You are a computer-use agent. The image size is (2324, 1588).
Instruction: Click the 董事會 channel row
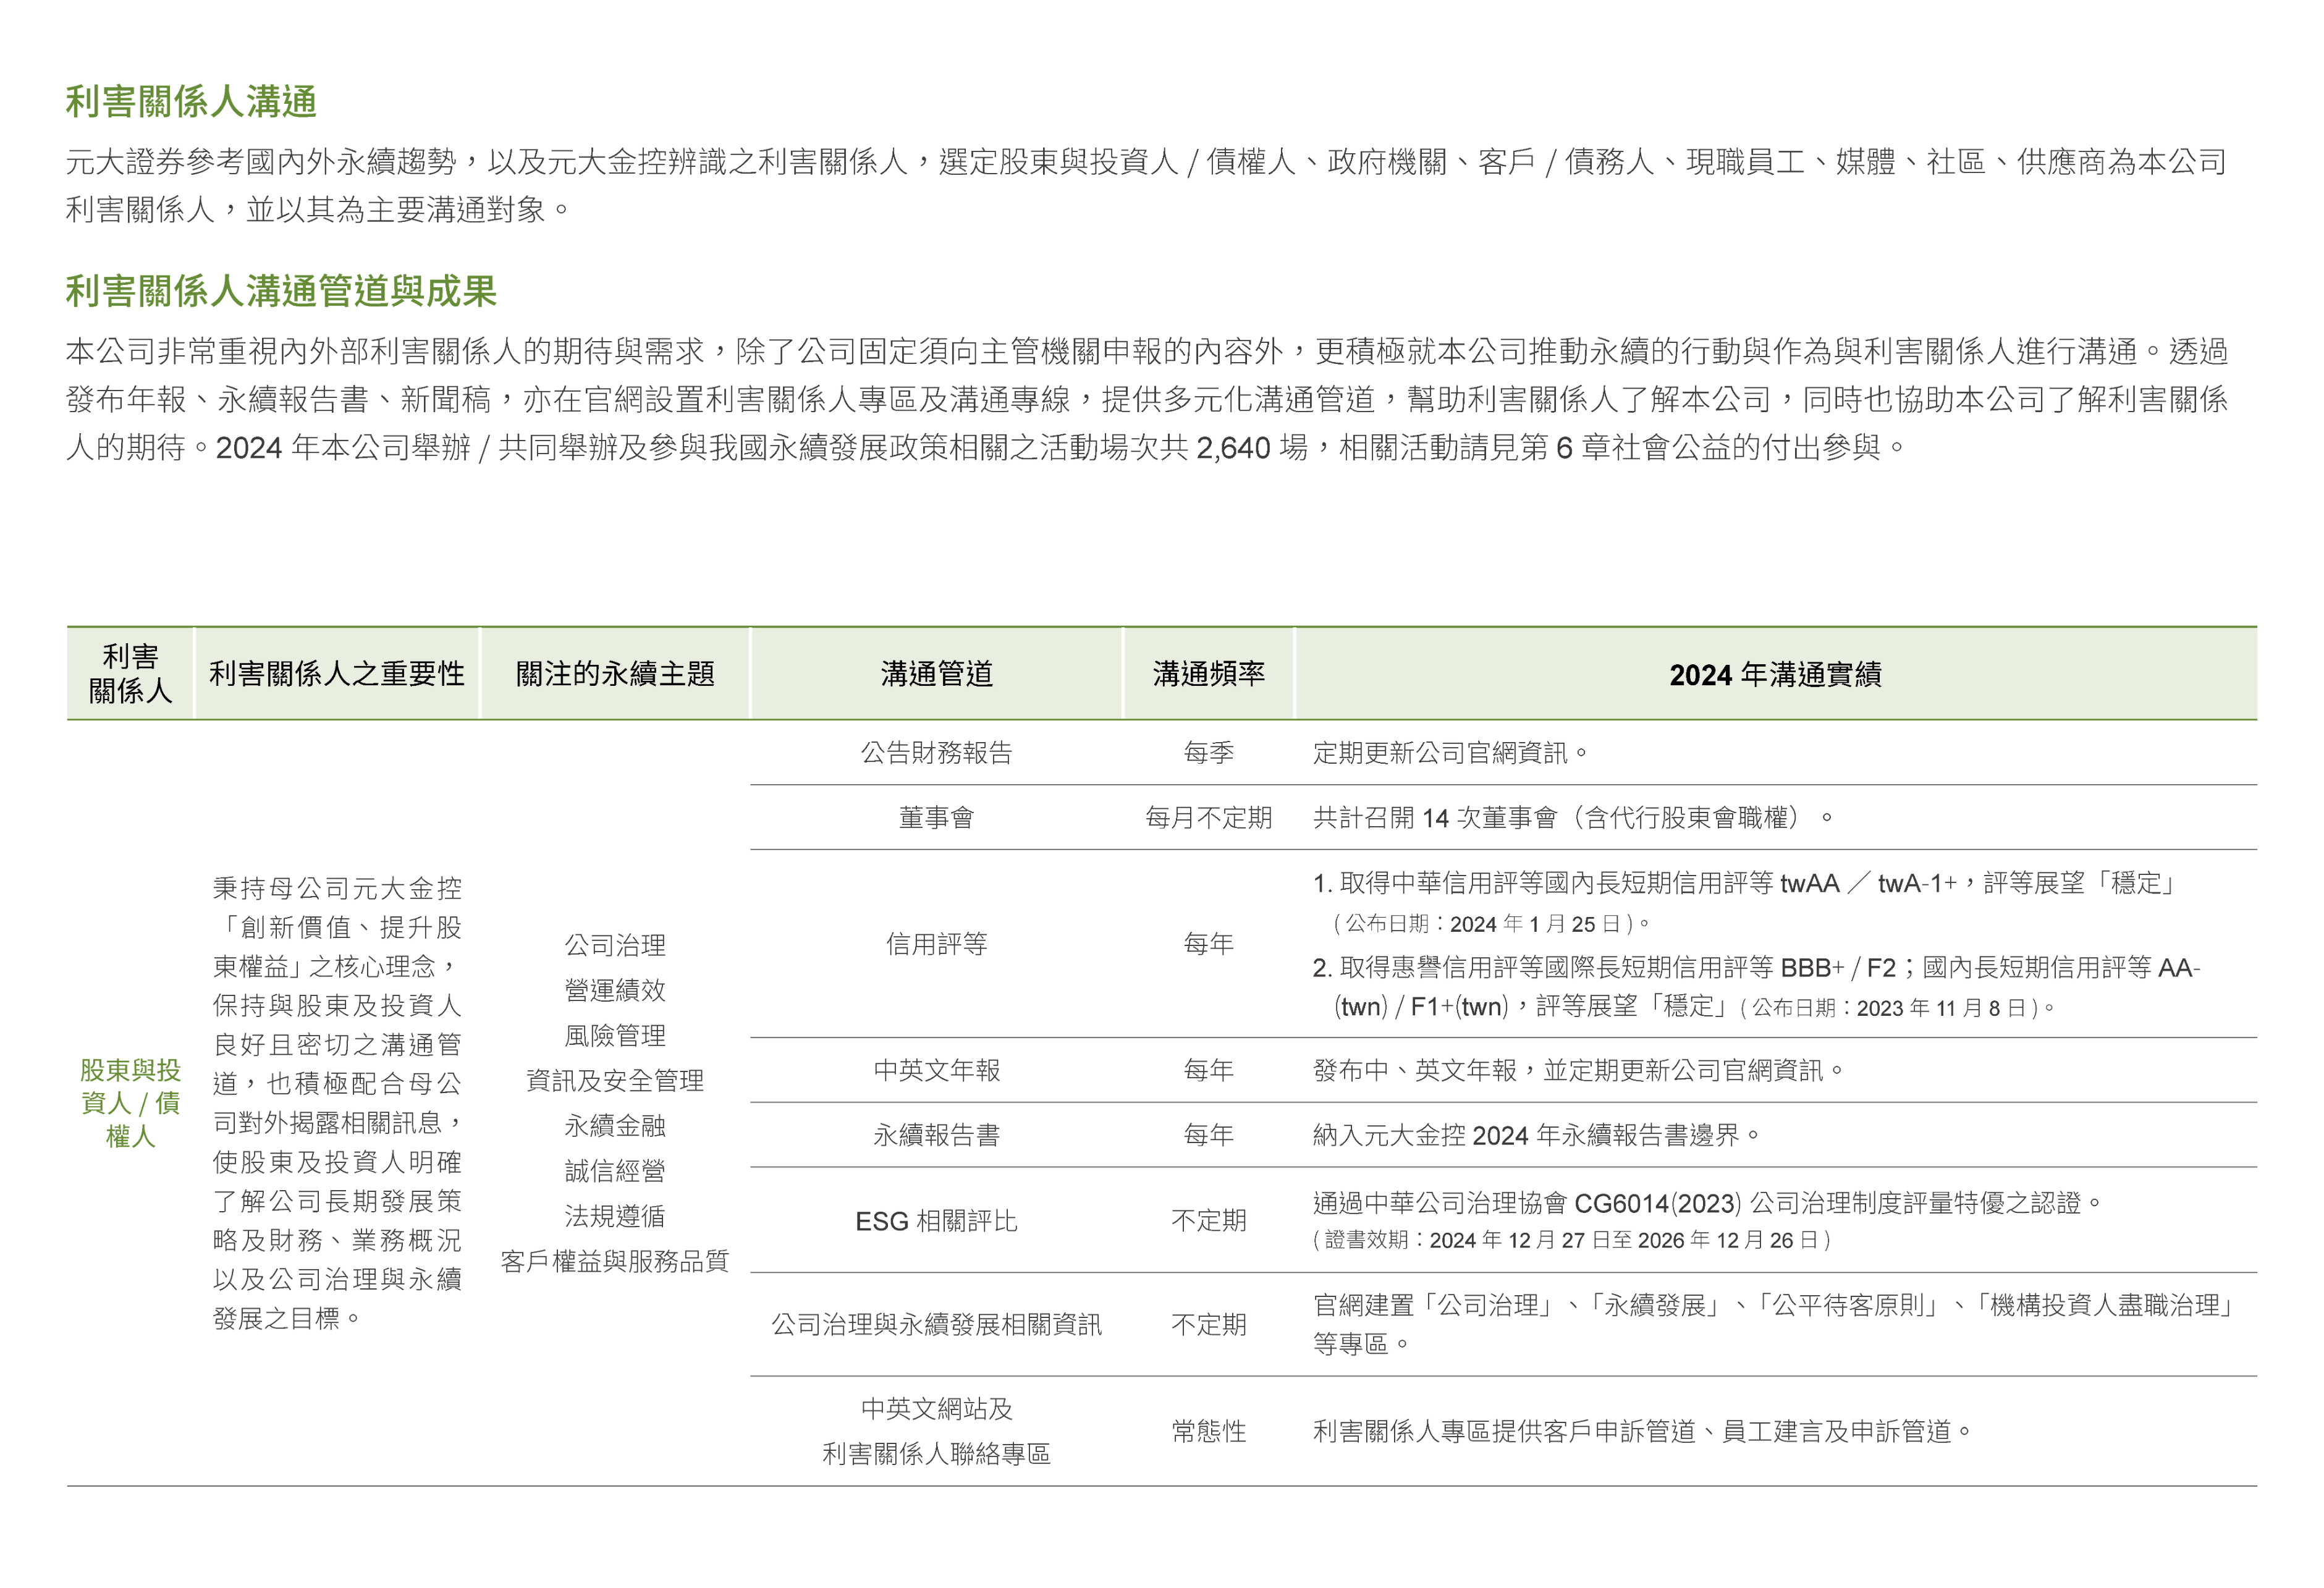(936, 818)
